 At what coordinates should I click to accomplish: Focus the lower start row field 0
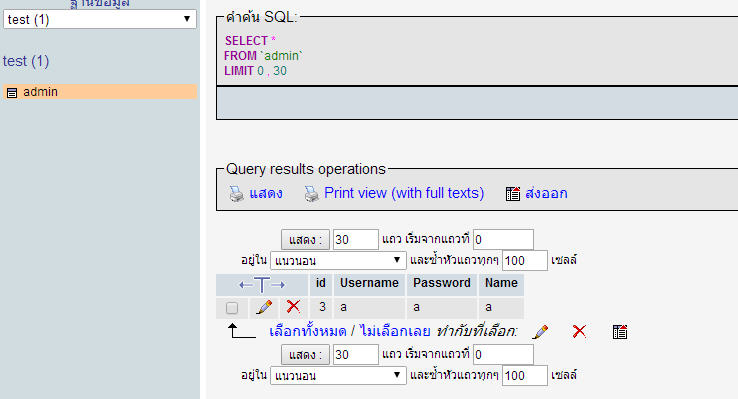(x=503, y=354)
